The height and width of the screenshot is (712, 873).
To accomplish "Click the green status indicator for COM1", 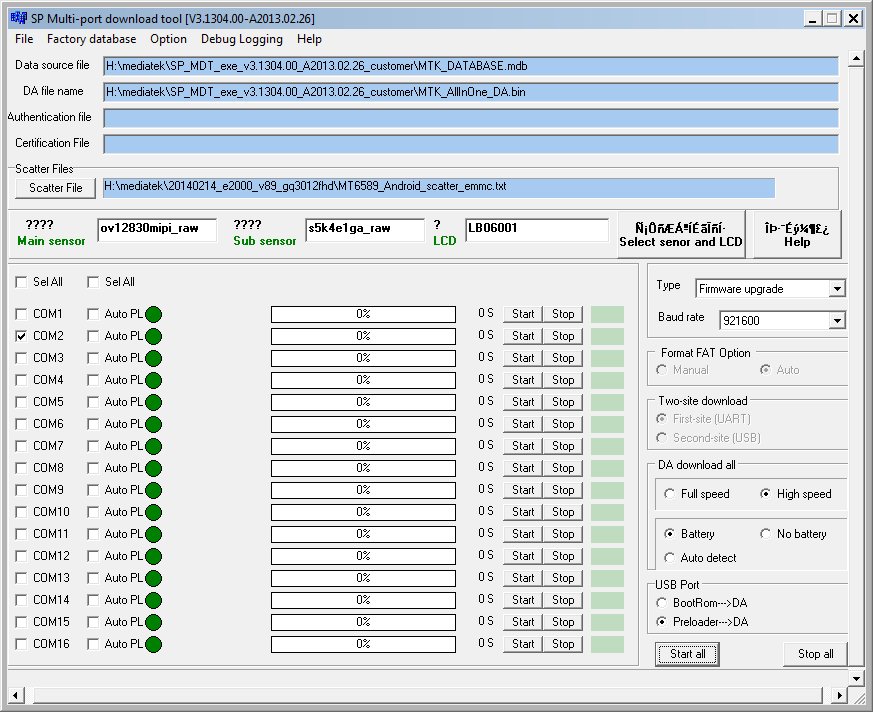I will 153,314.
